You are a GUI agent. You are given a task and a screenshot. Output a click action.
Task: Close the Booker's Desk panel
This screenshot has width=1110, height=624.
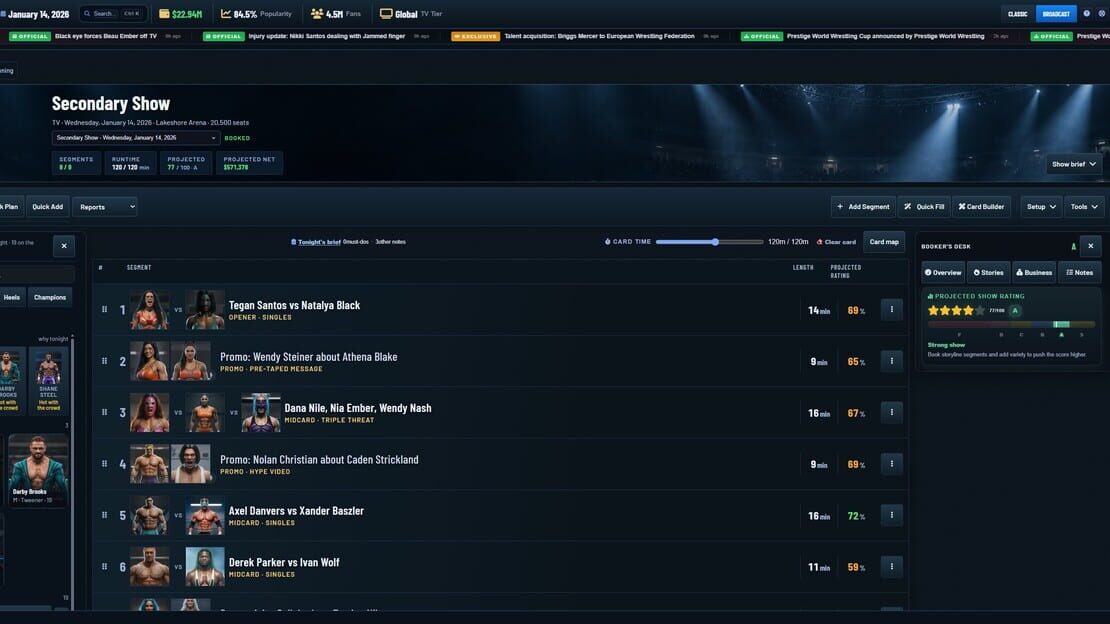pyautogui.click(x=1091, y=246)
